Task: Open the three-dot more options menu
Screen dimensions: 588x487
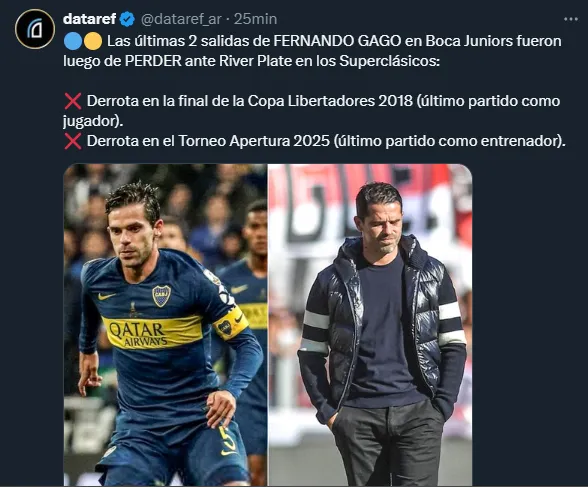Action: point(570,19)
